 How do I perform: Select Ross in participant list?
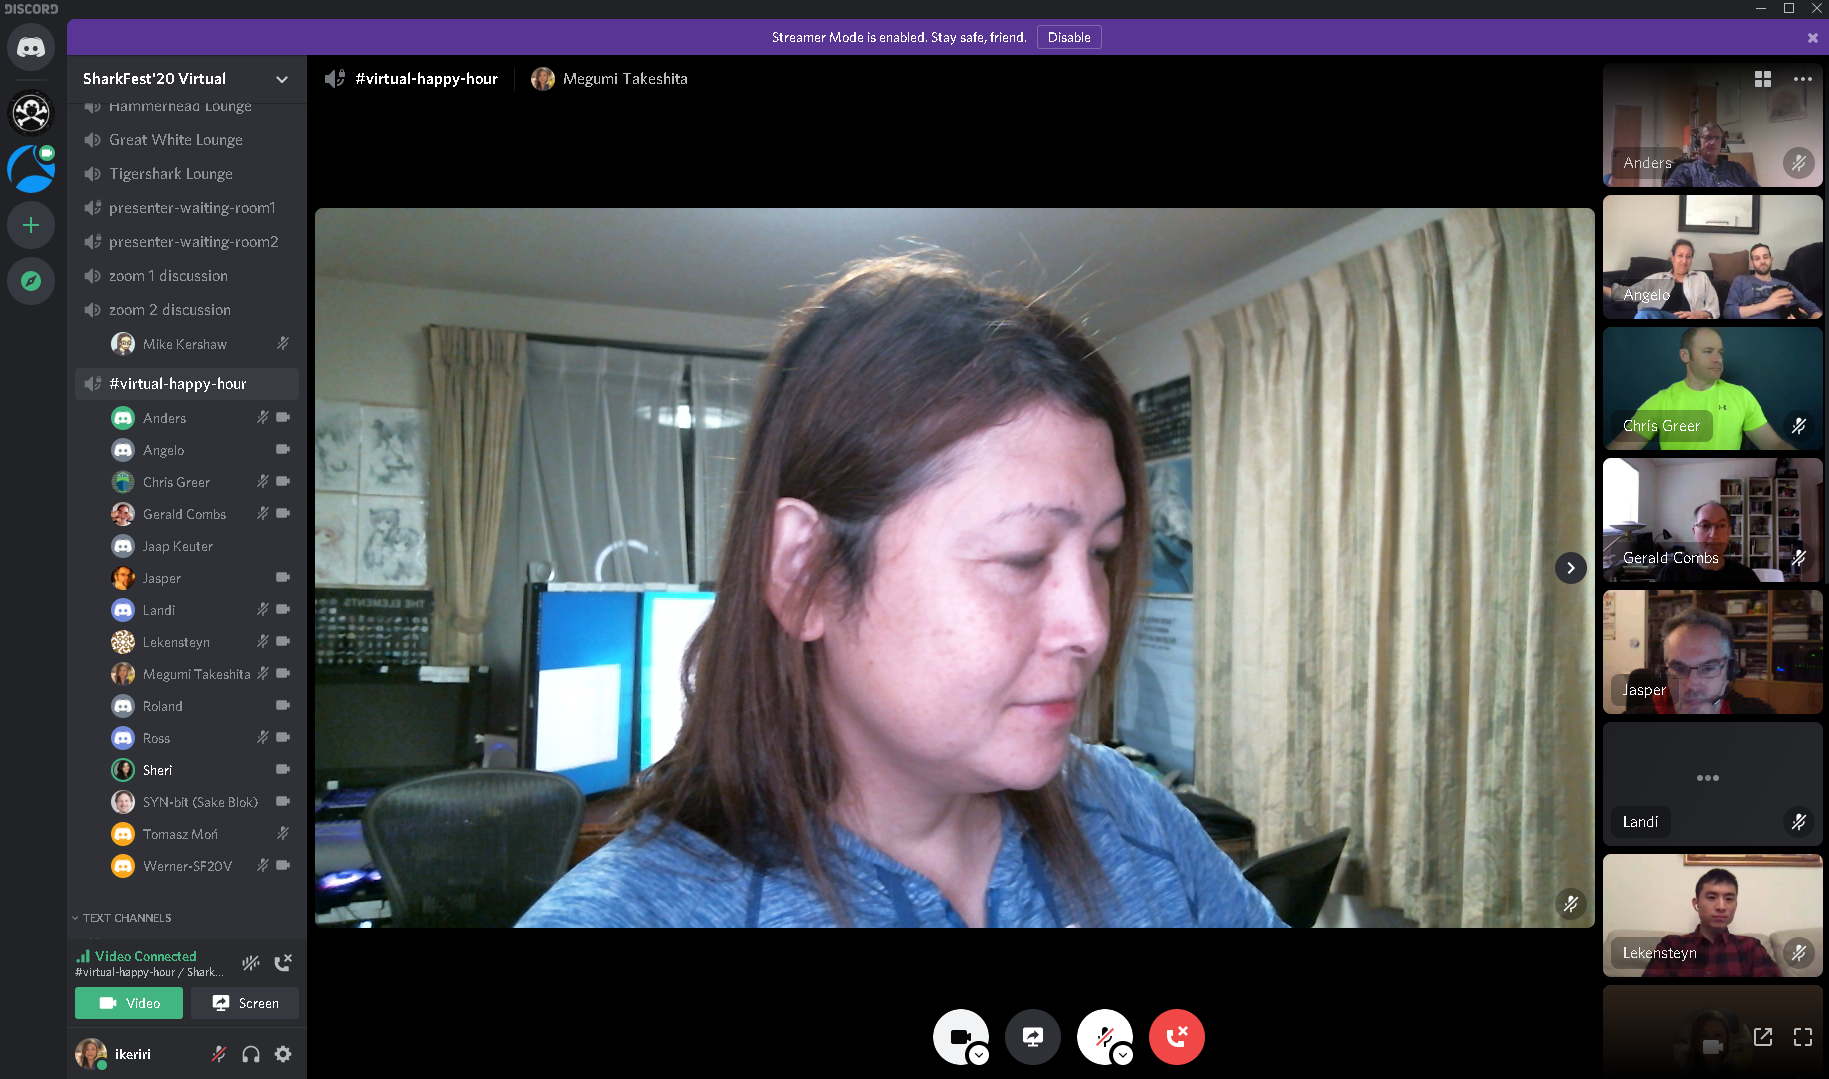coord(201,738)
